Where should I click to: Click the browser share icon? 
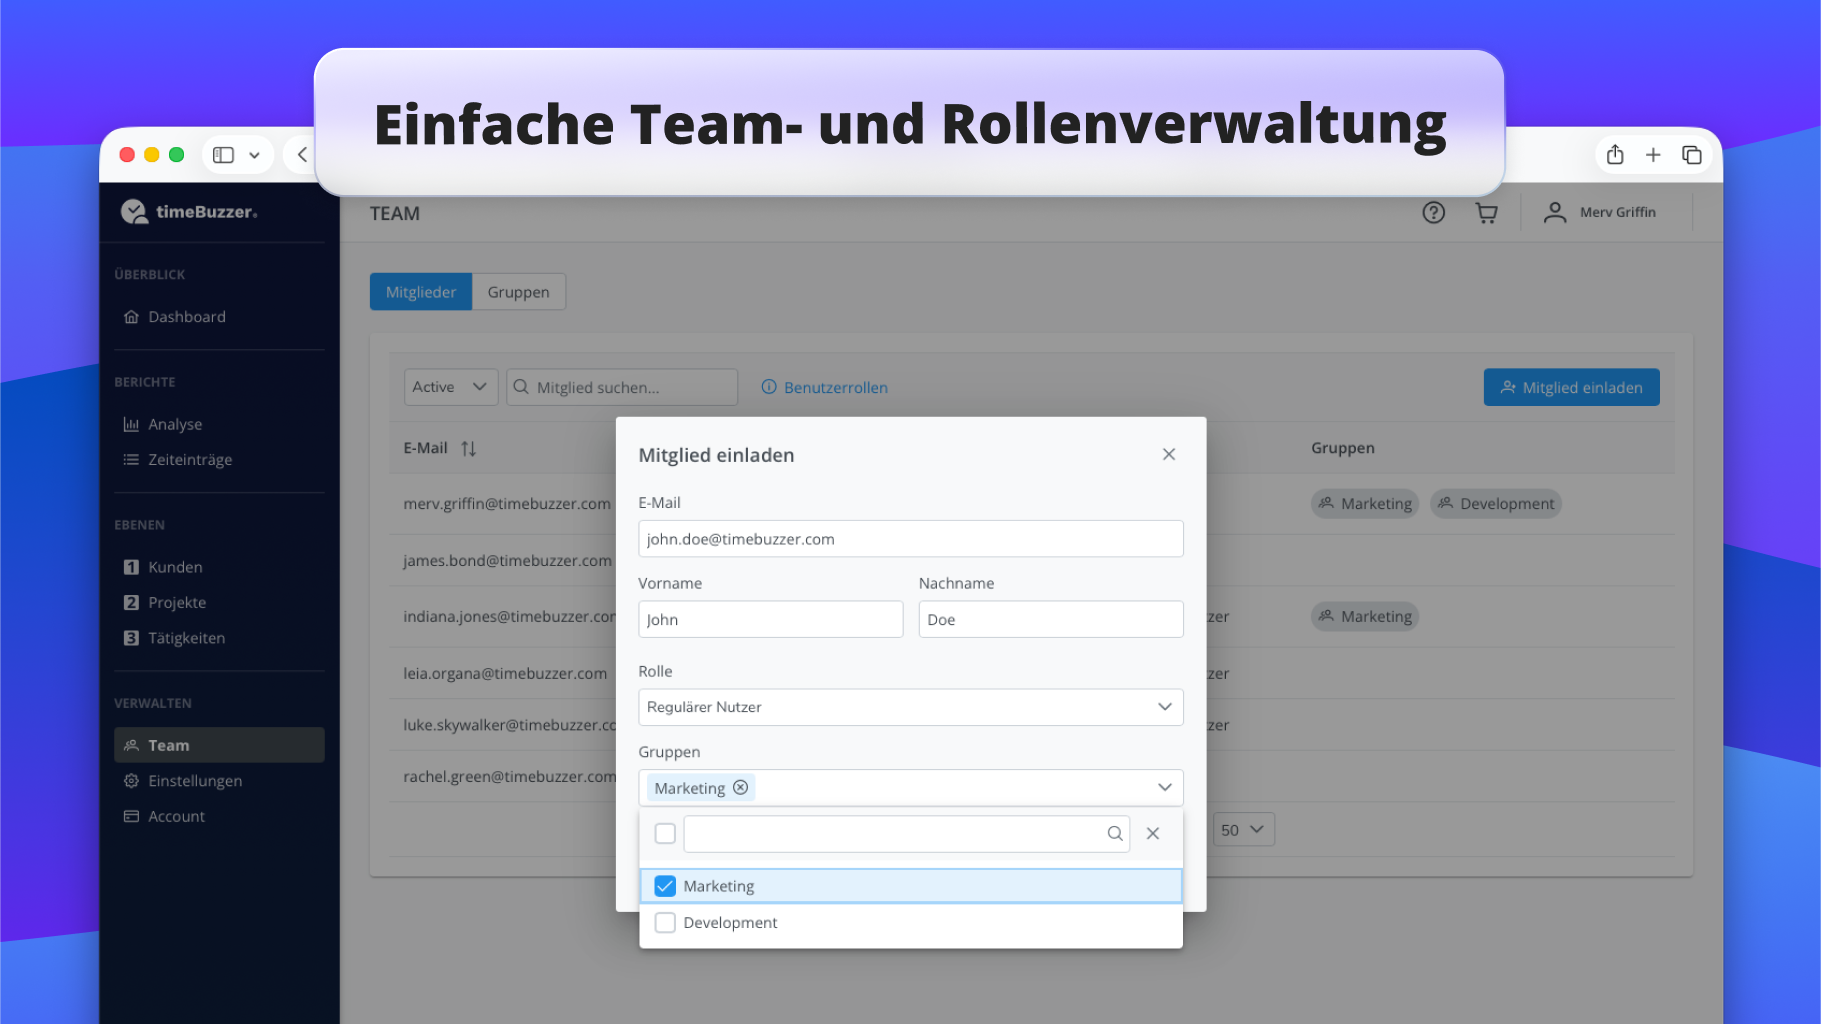(1614, 155)
